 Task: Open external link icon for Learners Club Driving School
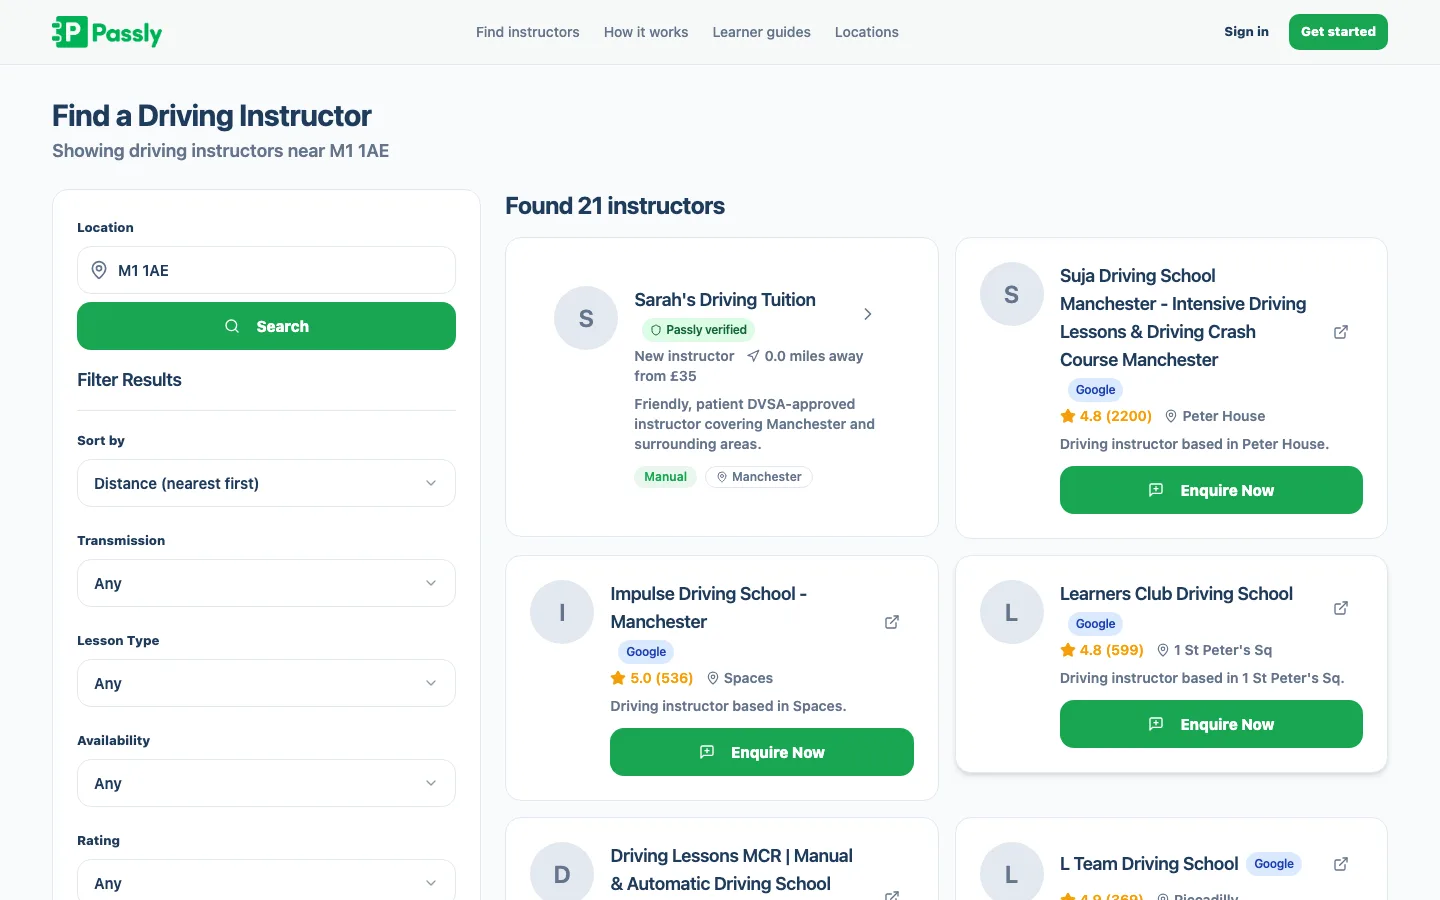coord(1341,608)
